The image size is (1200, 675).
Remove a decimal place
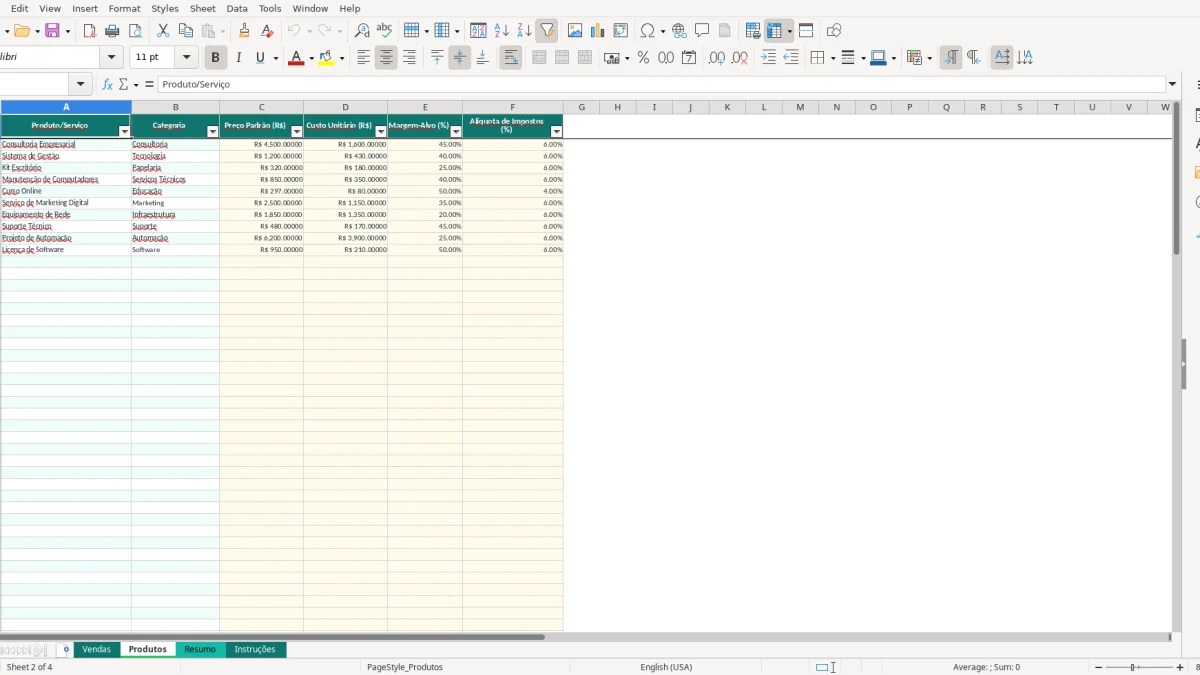coord(740,58)
